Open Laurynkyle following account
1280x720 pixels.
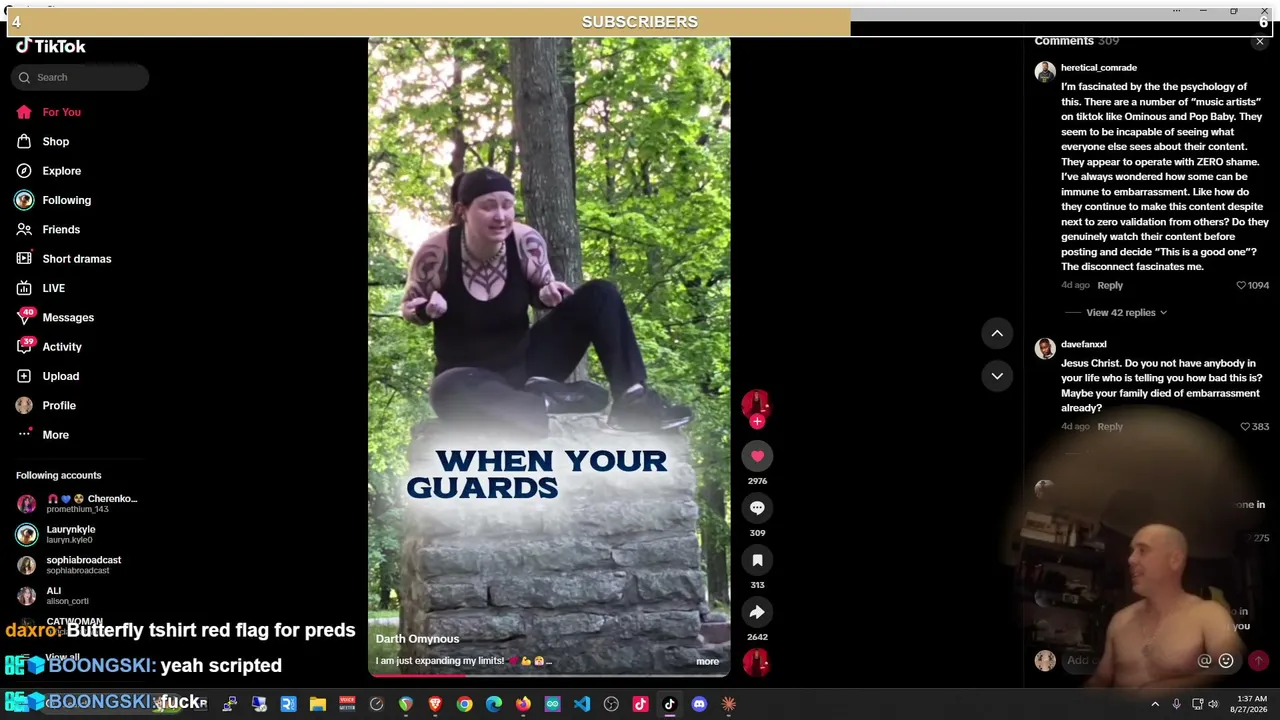(70, 534)
